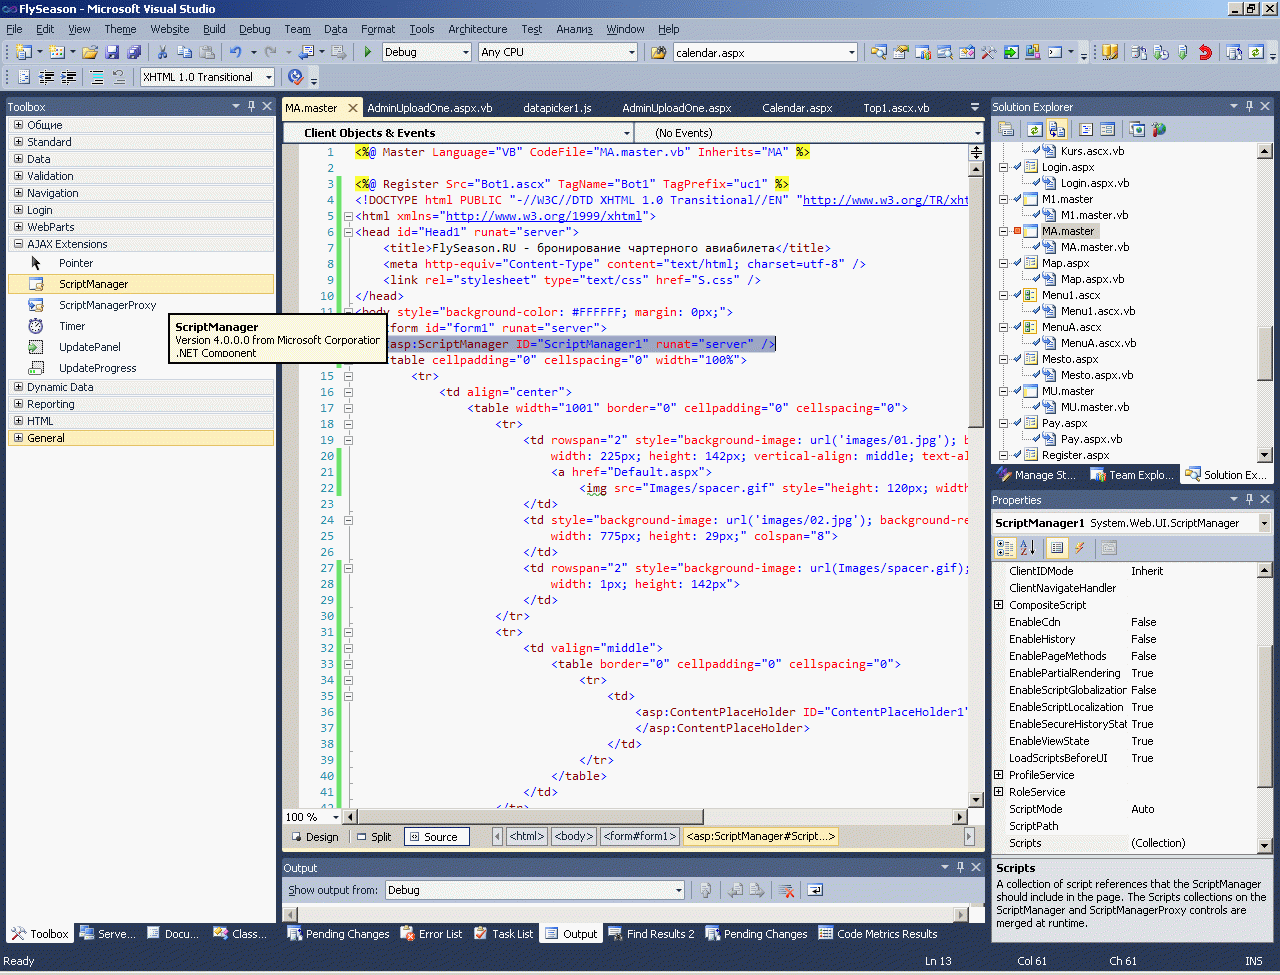Open the Debug solution configuration dropdown
1280x975 pixels.
coord(466,52)
